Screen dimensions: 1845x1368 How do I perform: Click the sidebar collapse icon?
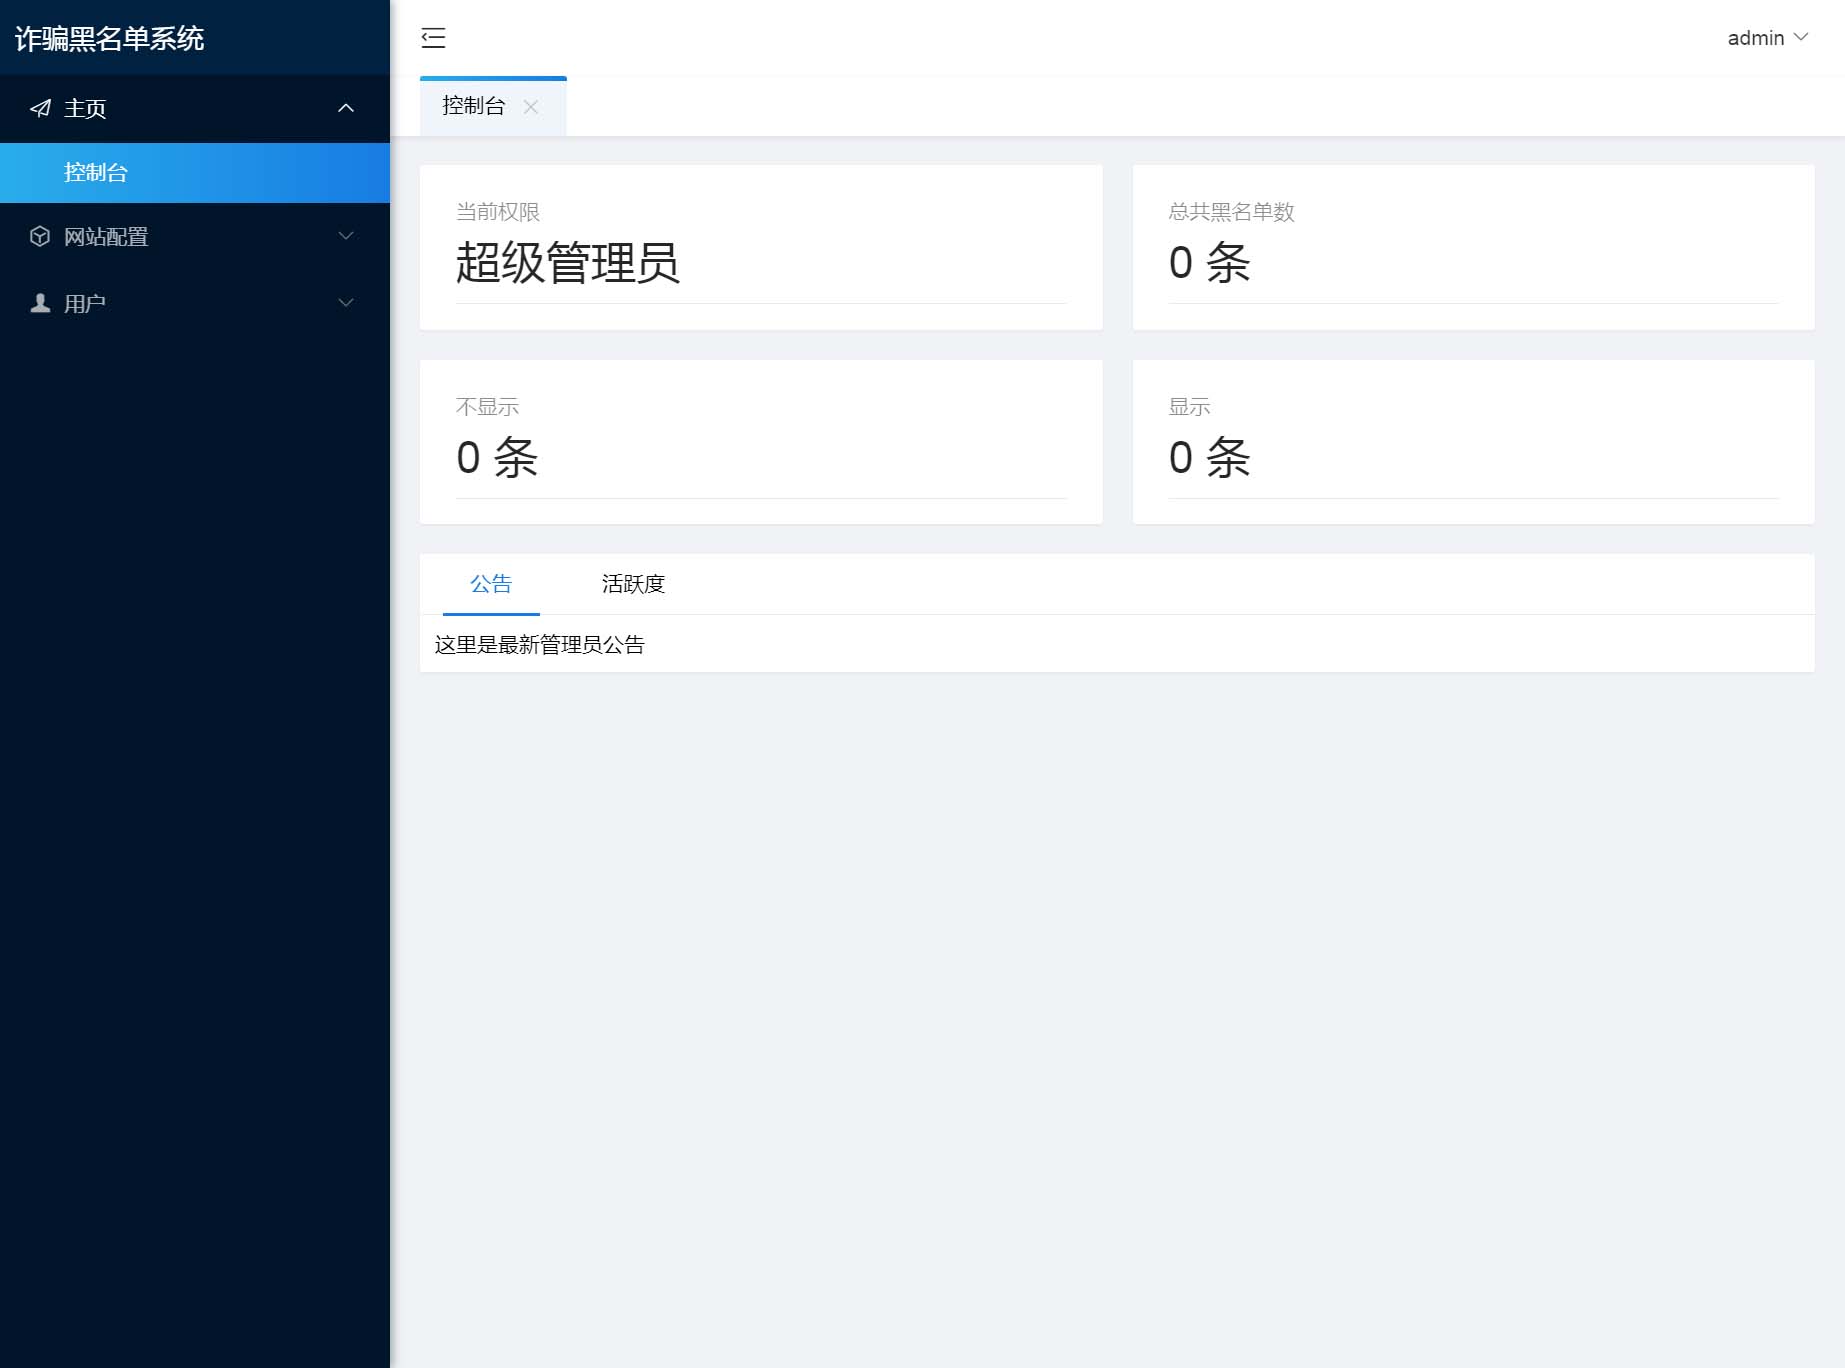pyautogui.click(x=433, y=37)
